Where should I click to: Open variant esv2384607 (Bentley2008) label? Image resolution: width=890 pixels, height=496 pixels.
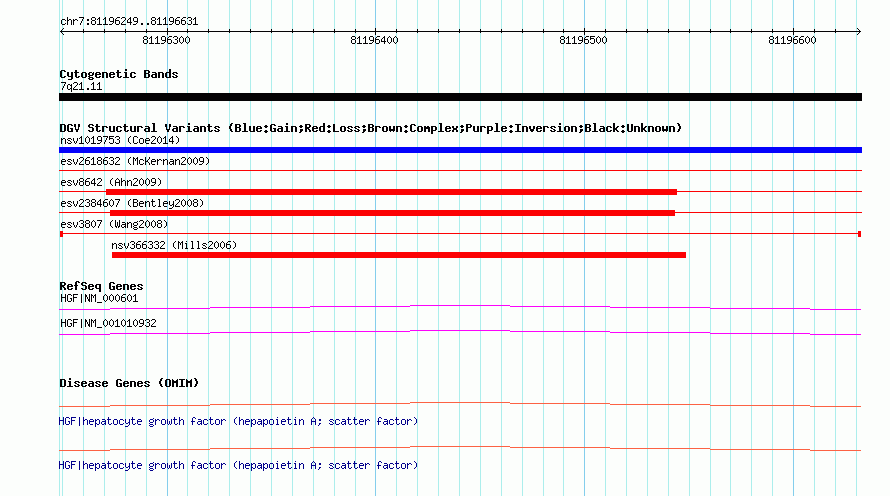coord(132,203)
